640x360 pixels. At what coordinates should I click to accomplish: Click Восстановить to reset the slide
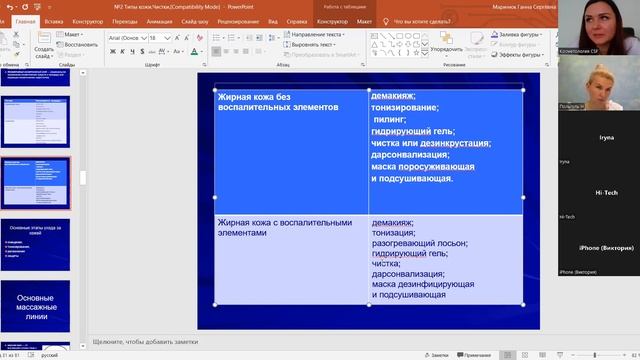77,44
